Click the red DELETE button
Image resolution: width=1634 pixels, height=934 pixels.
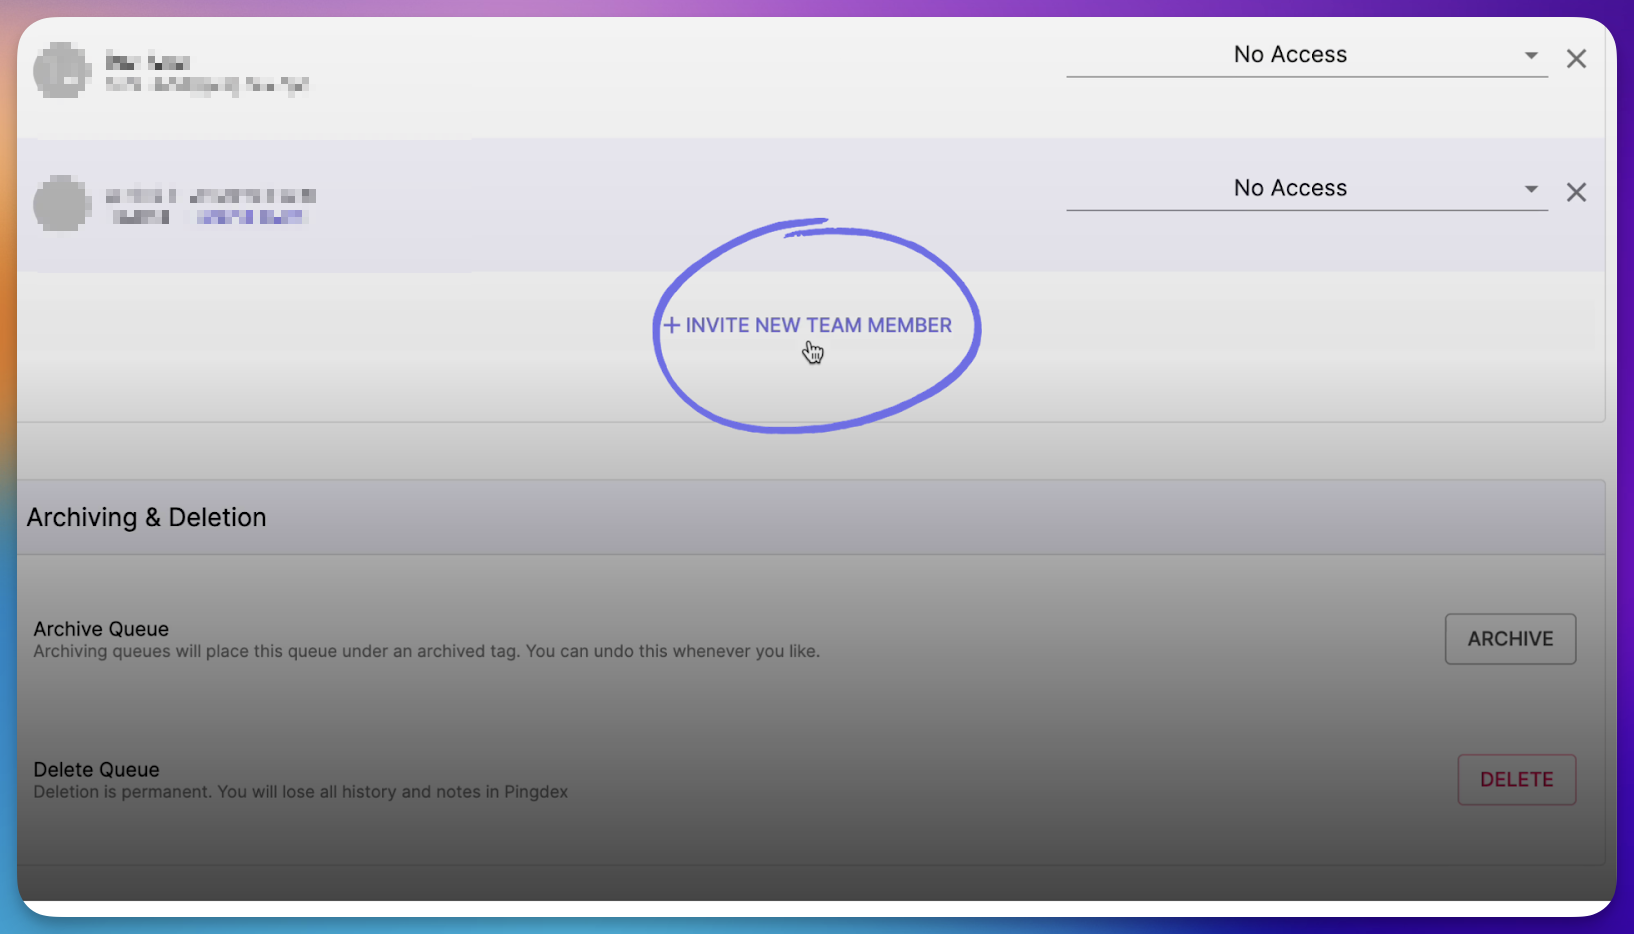[1516, 780]
